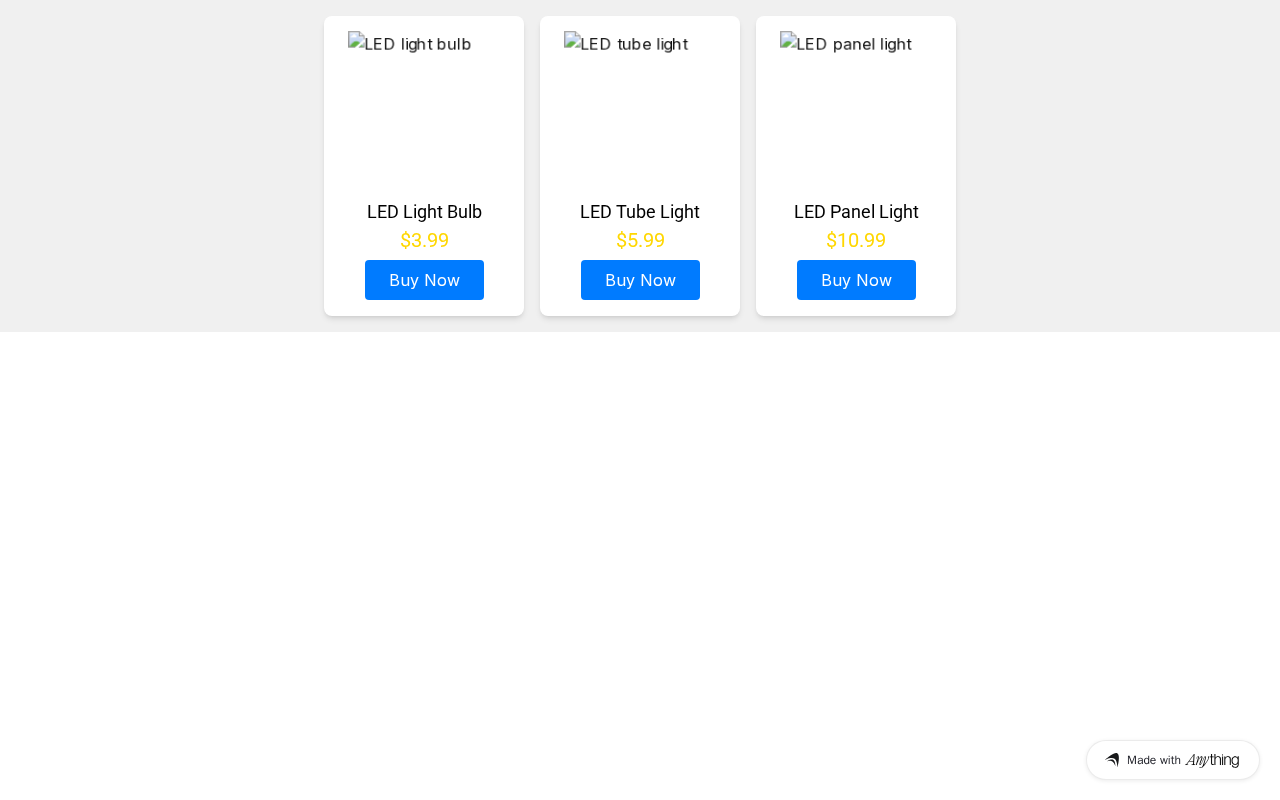
Task: Click the Anything logo icon in the badge
Action: click(1112, 760)
